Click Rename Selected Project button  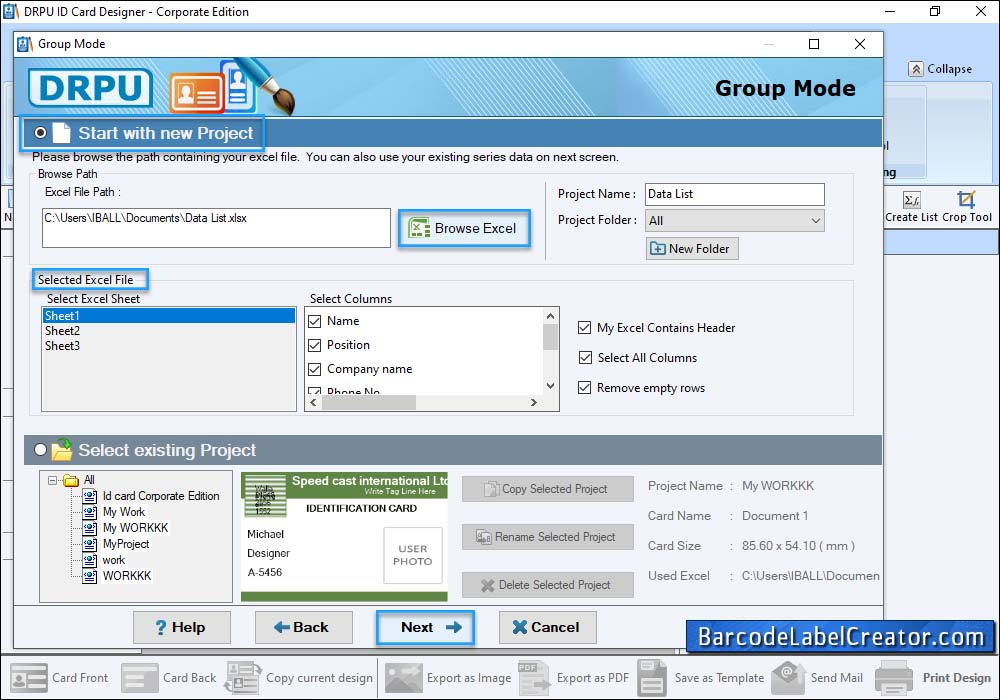click(x=548, y=537)
